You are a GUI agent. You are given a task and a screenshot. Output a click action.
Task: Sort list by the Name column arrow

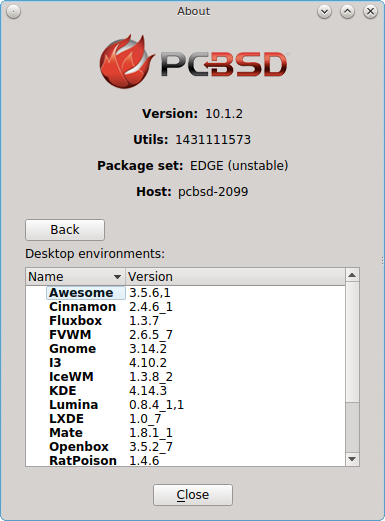coord(117,277)
